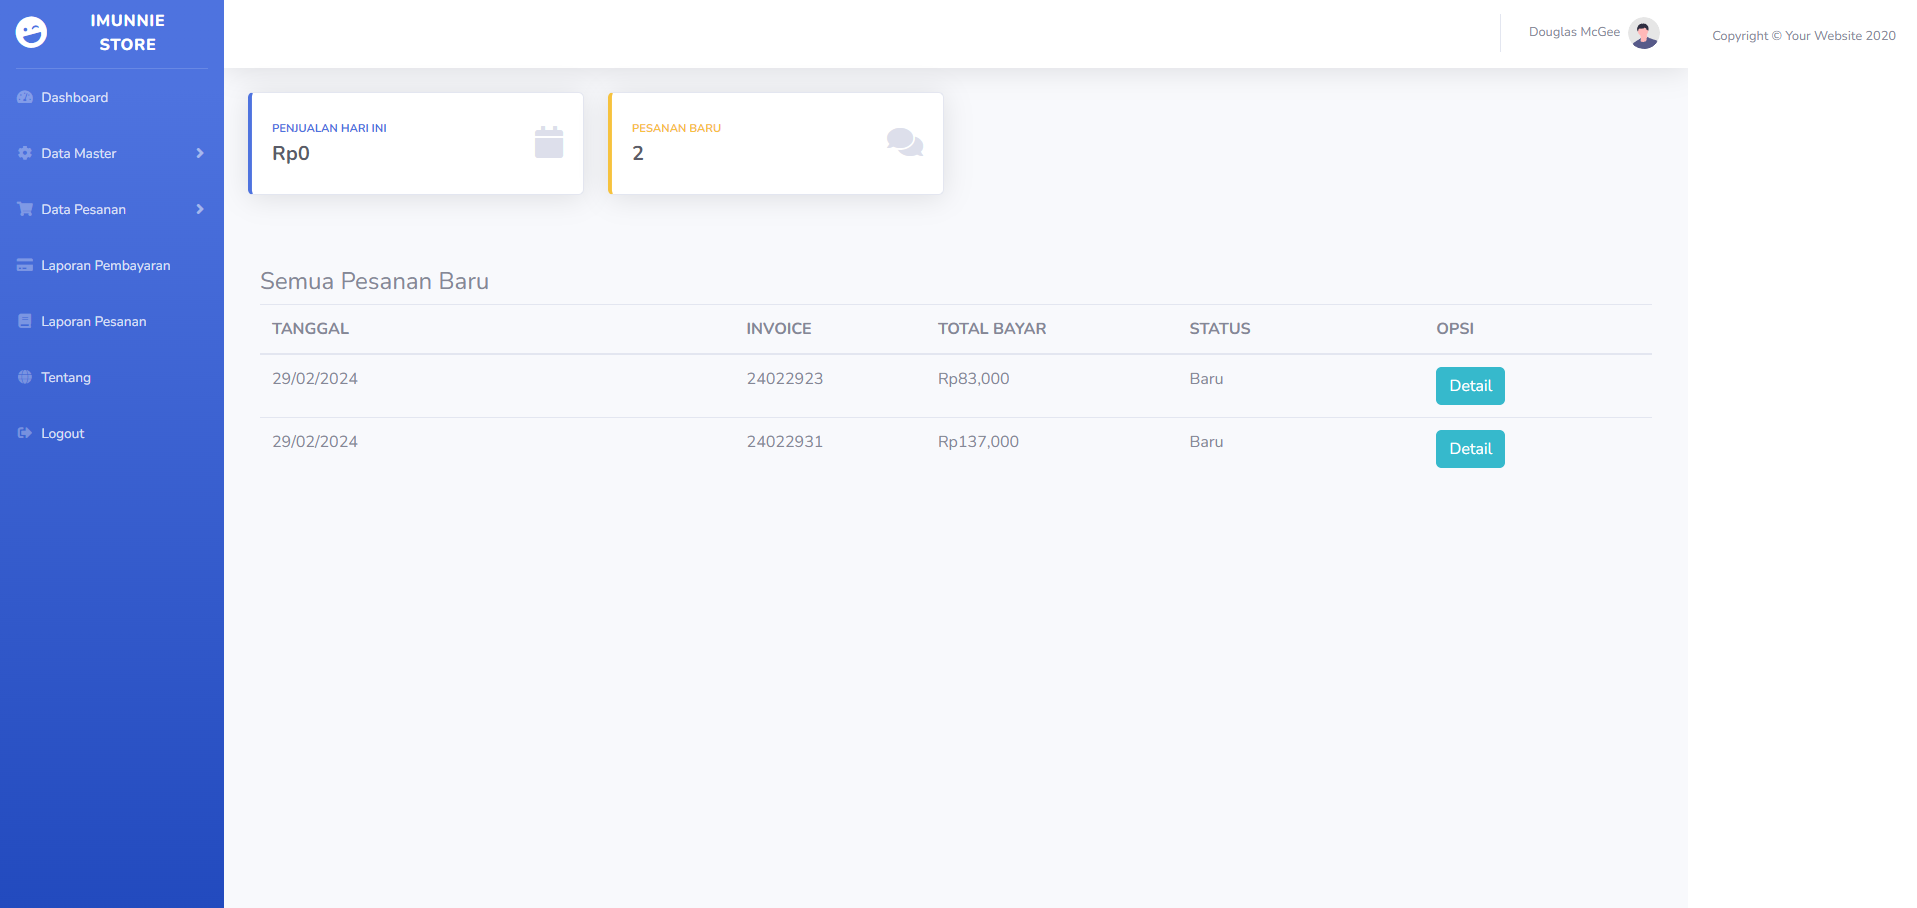This screenshot has height=908, width=1917.
Task: Click the Dashboard gauge icon
Action: pyautogui.click(x=25, y=97)
